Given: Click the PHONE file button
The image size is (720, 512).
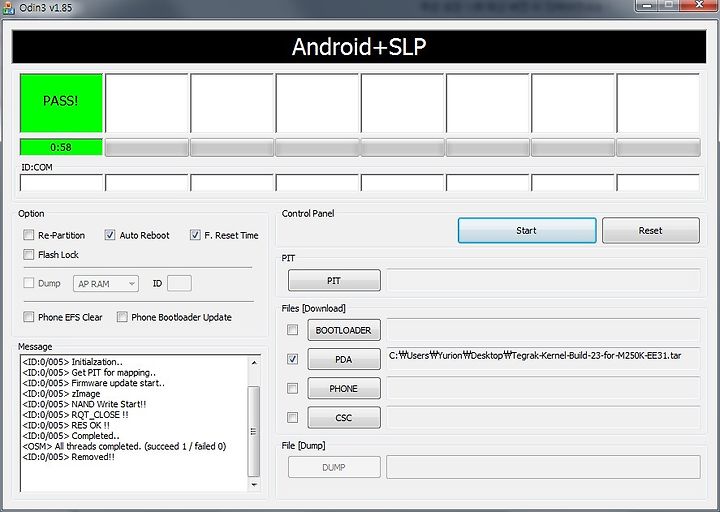Looking at the screenshot, I should pyautogui.click(x=344, y=388).
